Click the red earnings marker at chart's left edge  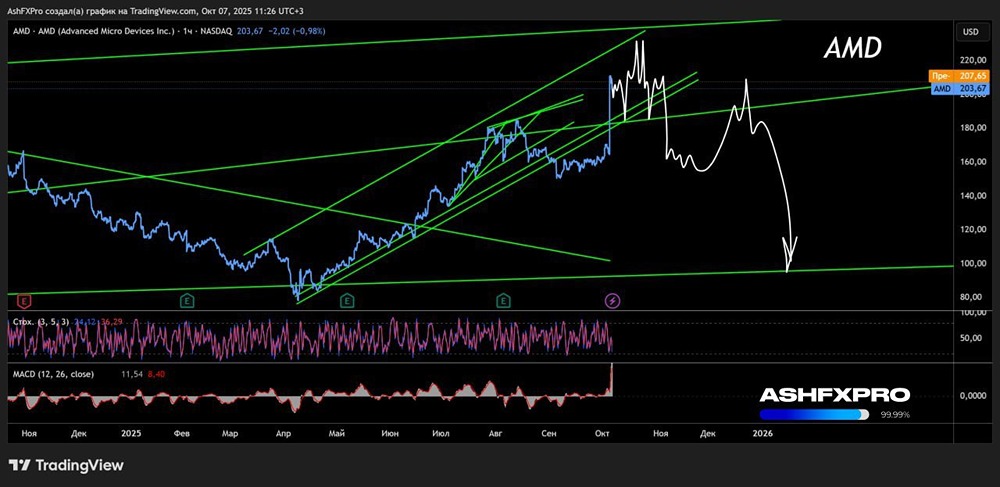26,300
